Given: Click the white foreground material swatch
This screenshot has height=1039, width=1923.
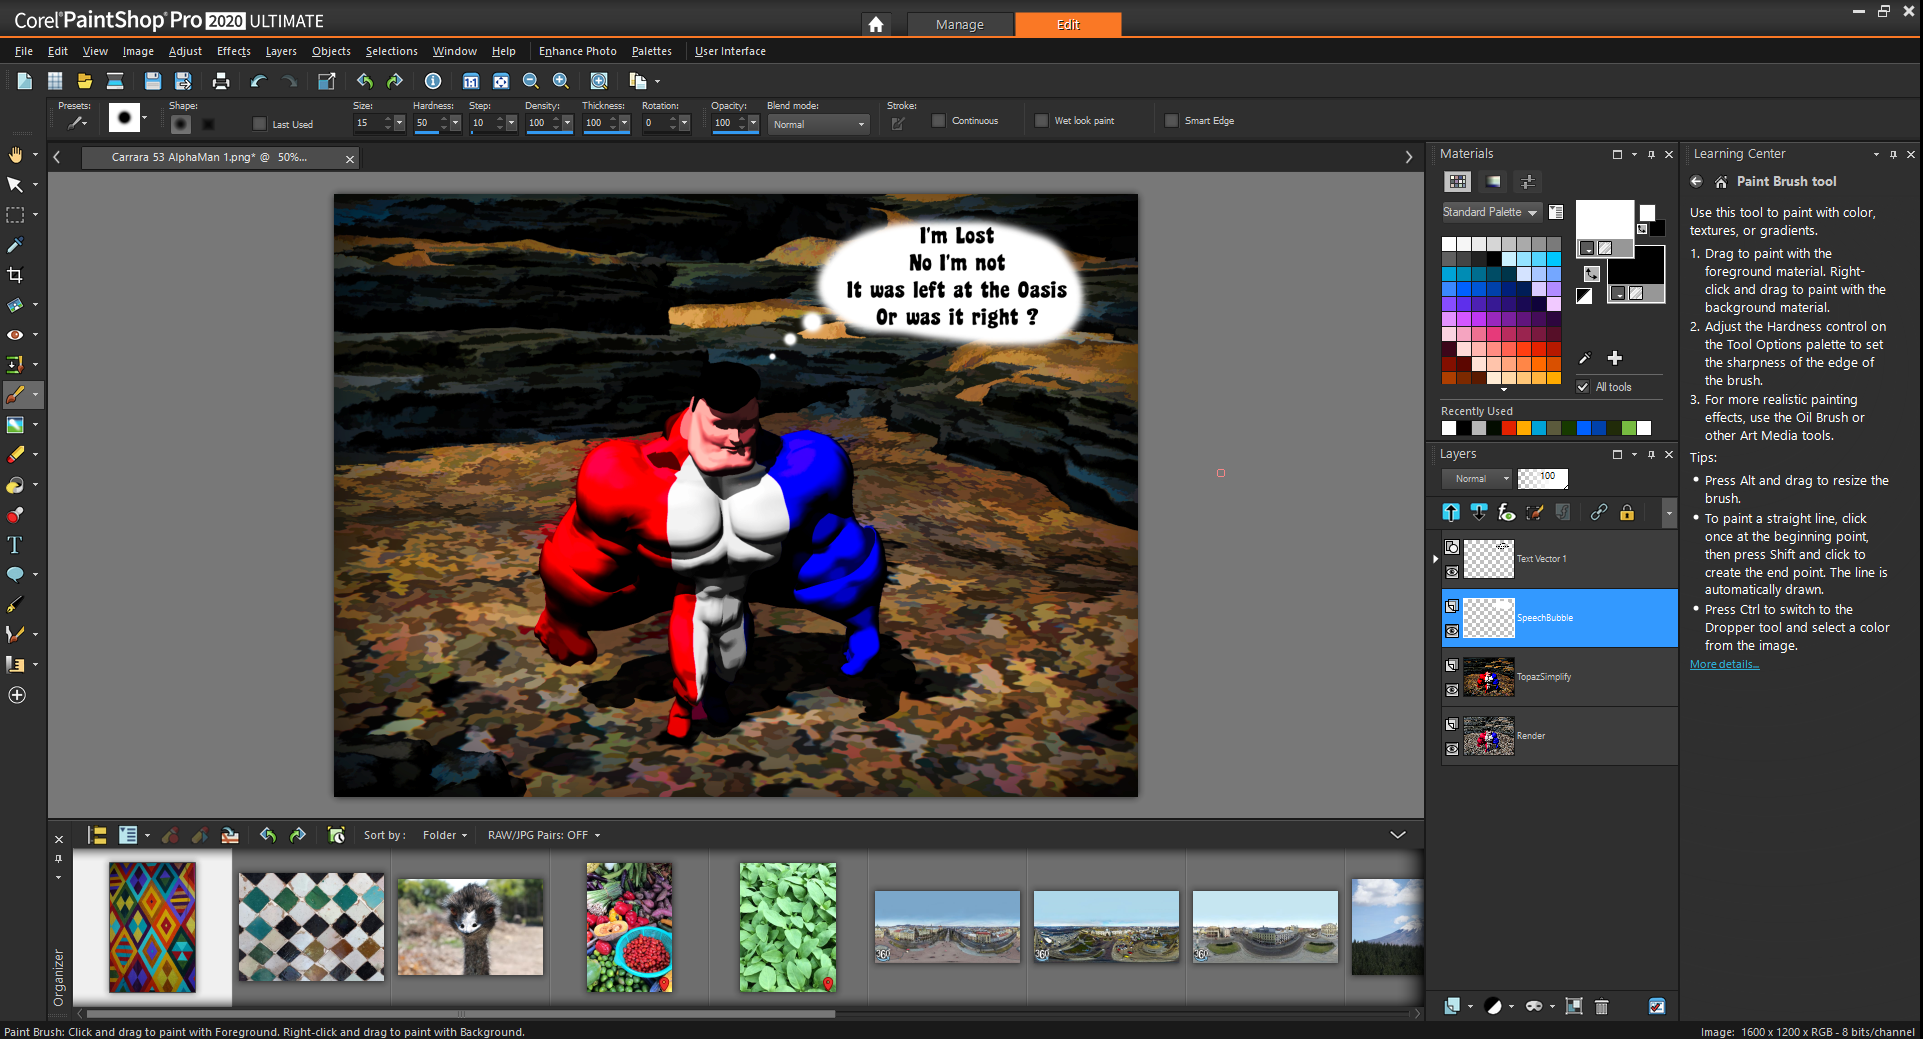Looking at the screenshot, I should tap(1604, 220).
